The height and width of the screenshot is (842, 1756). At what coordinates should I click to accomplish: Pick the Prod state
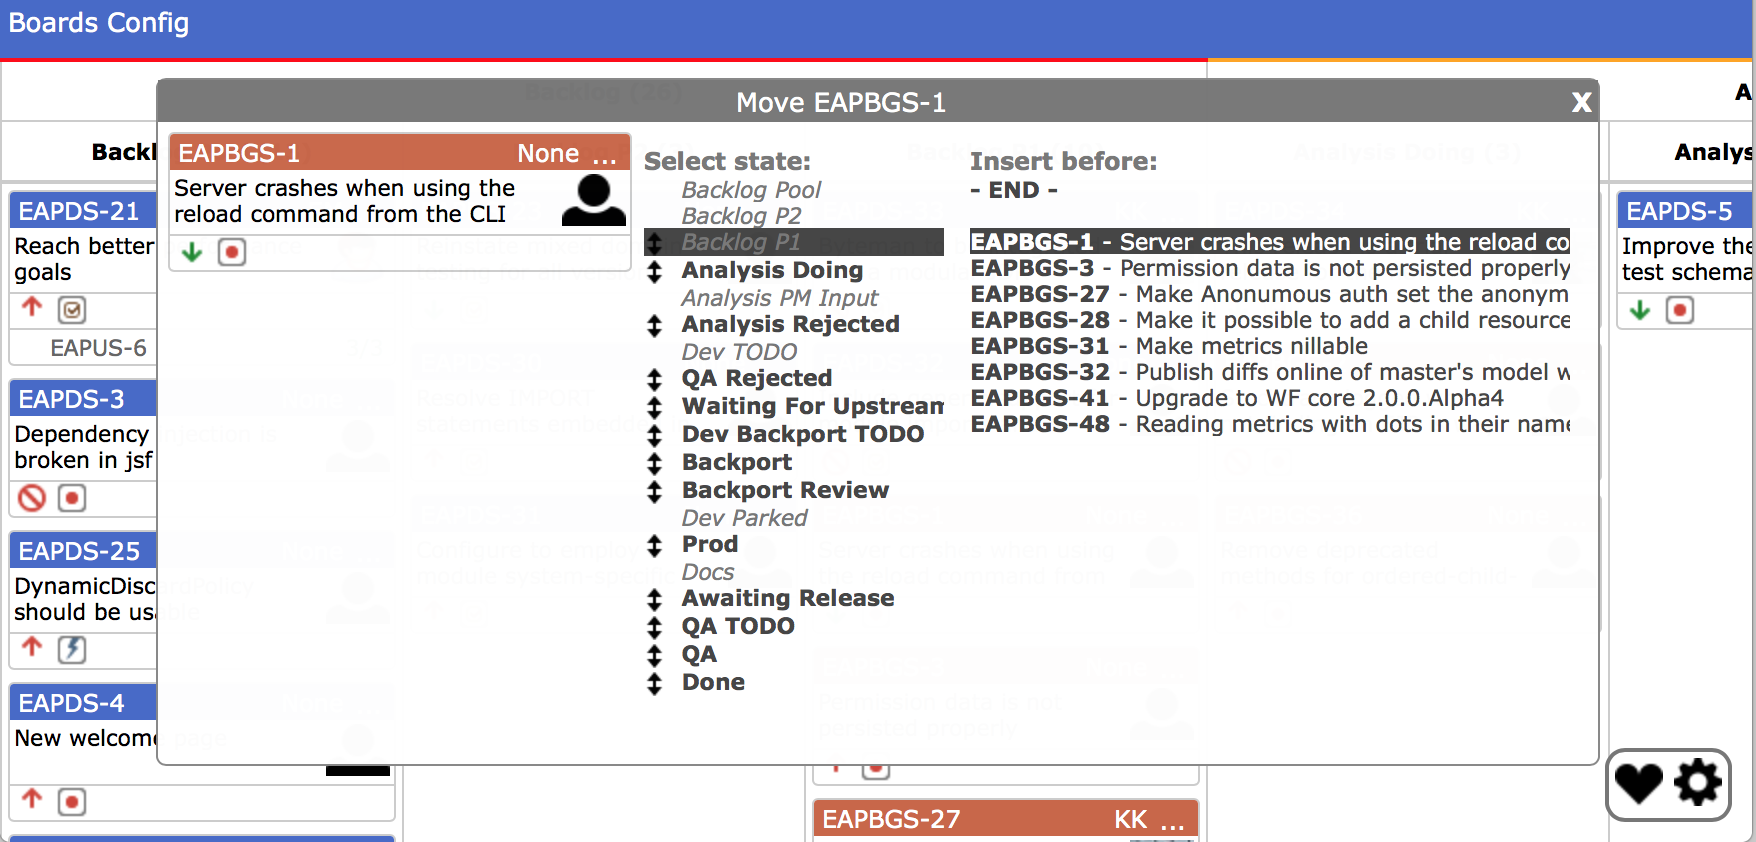coord(709,544)
